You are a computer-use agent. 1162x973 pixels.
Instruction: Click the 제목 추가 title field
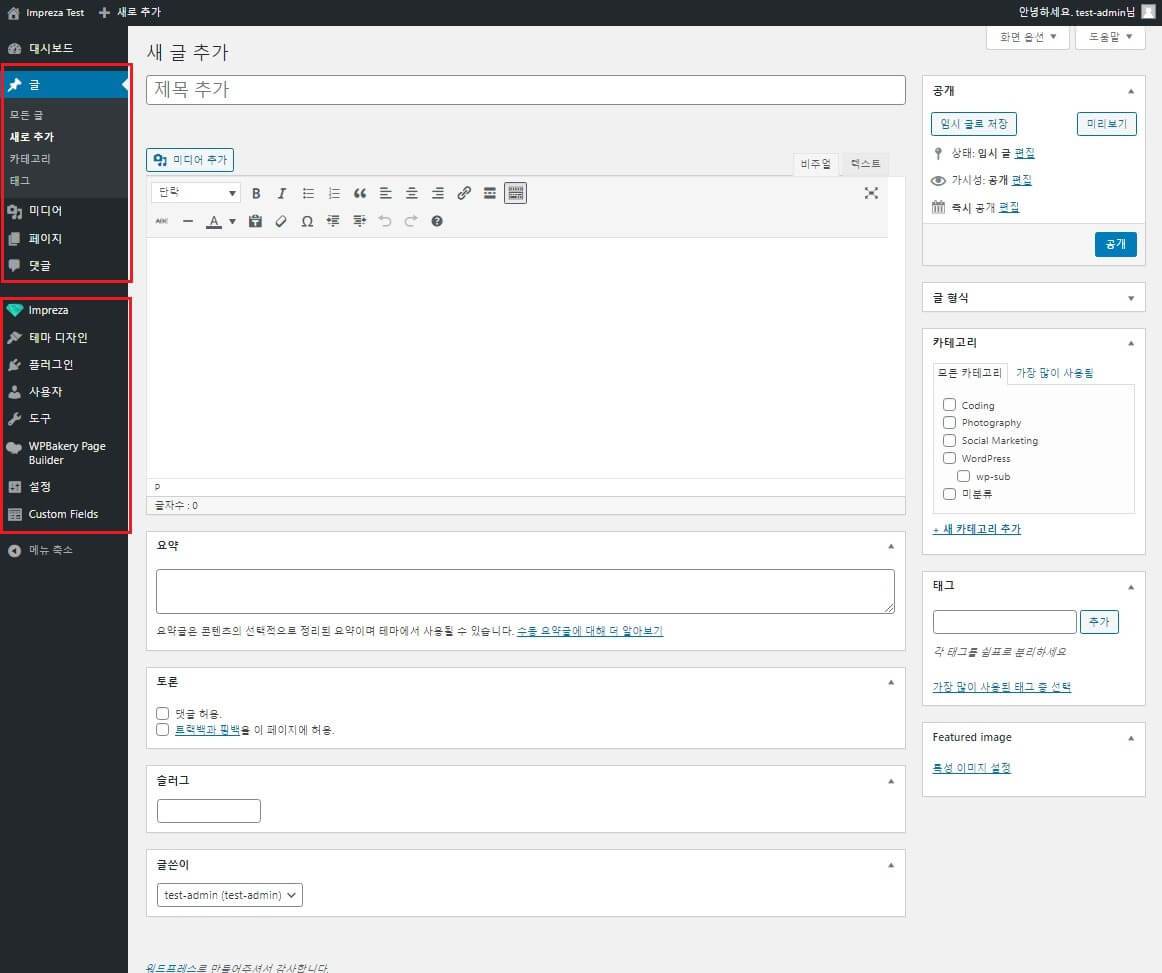525,90
